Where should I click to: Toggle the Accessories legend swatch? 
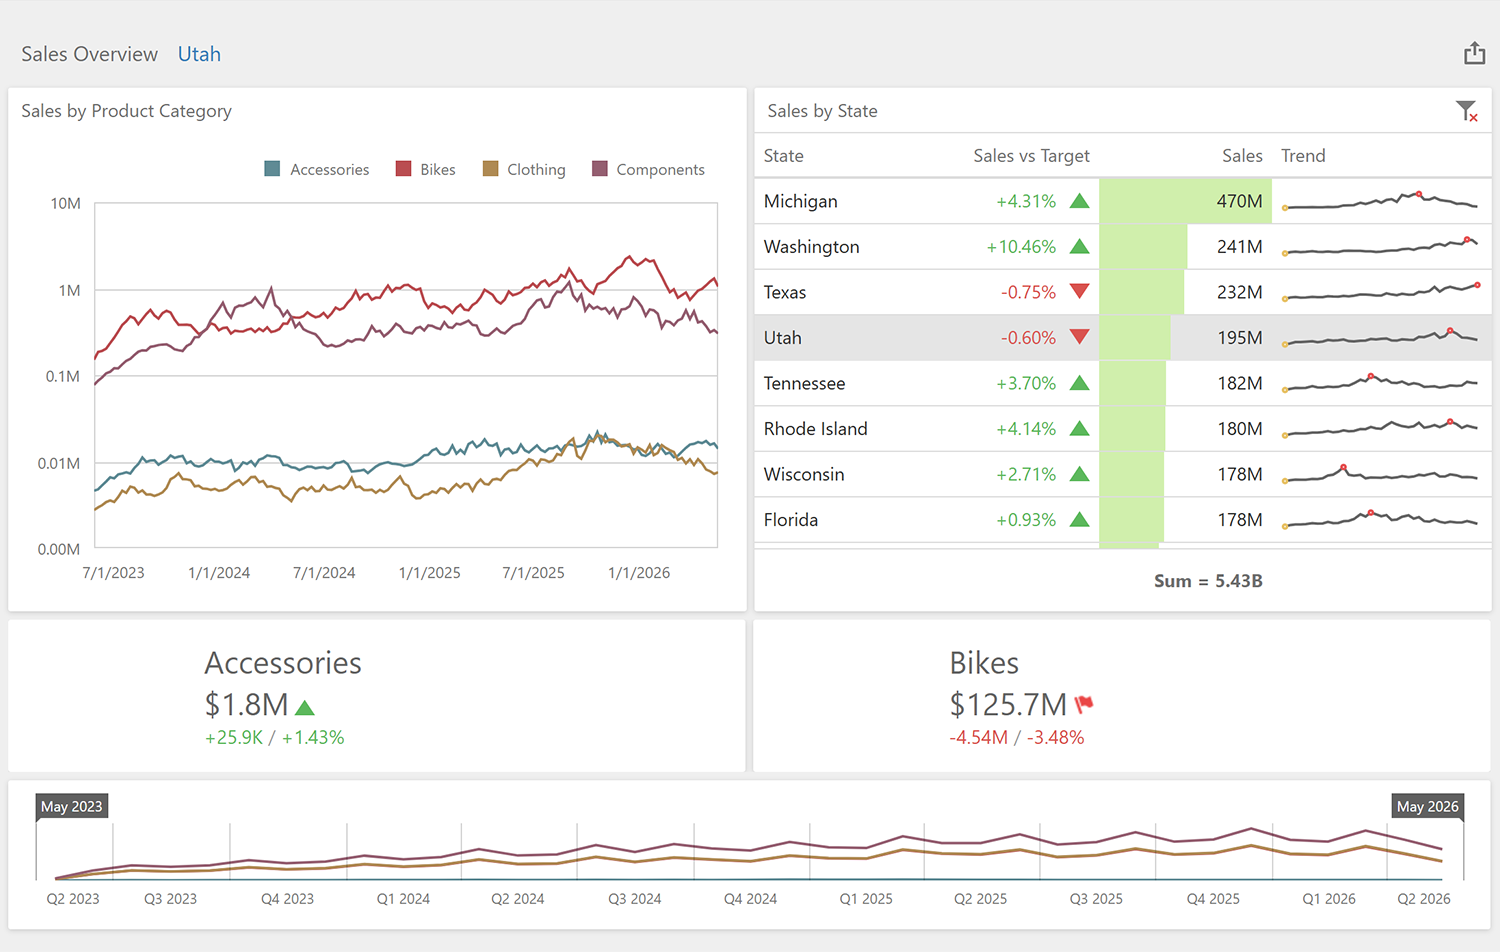[272, 169]
